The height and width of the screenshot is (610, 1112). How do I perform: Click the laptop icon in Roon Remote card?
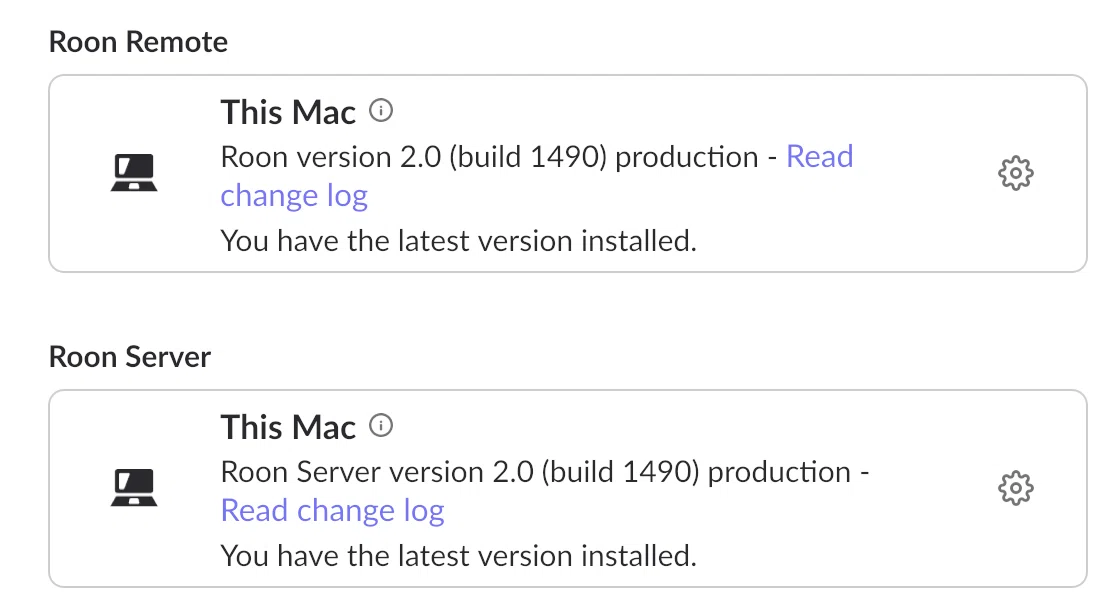coord(134,172)
